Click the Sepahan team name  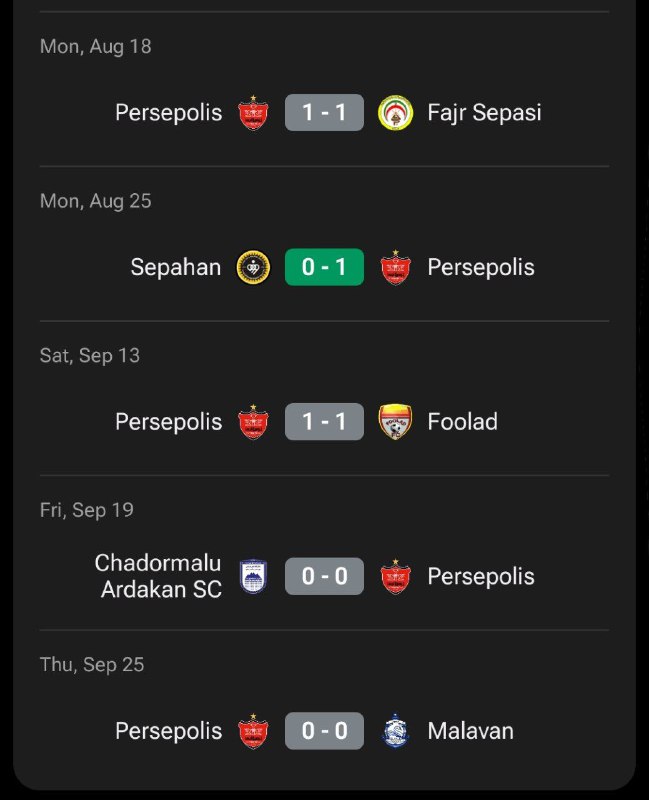(x=176, y=267)
